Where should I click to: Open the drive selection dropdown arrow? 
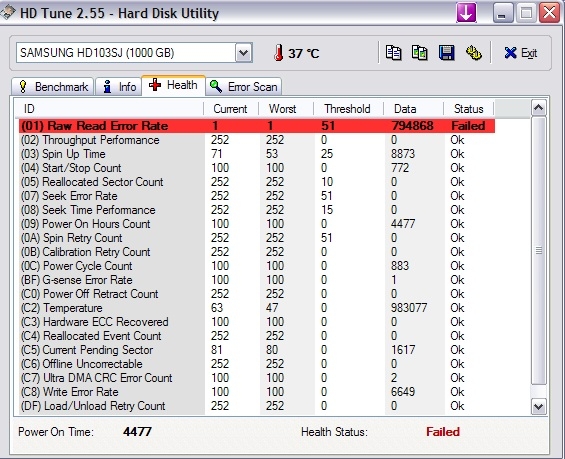[x=244, y=53]
